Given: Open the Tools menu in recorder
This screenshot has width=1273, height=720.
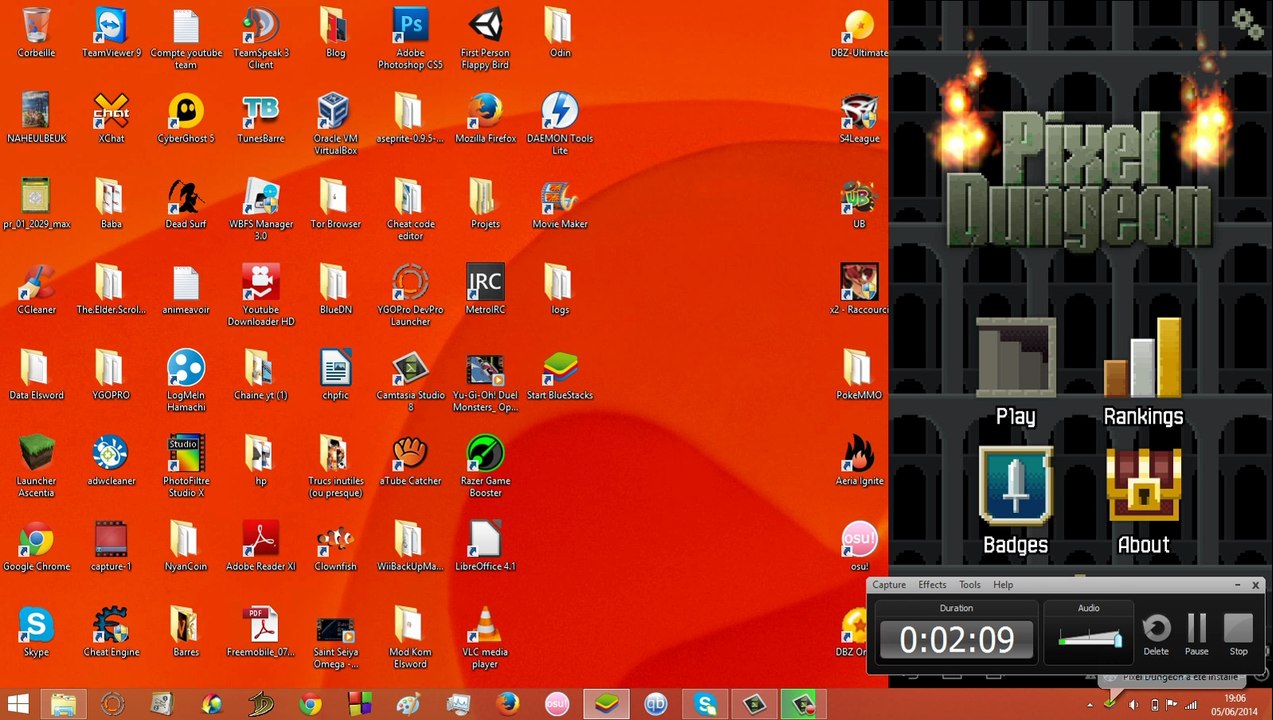Looking at the screenshot, I should pos(970,585).
